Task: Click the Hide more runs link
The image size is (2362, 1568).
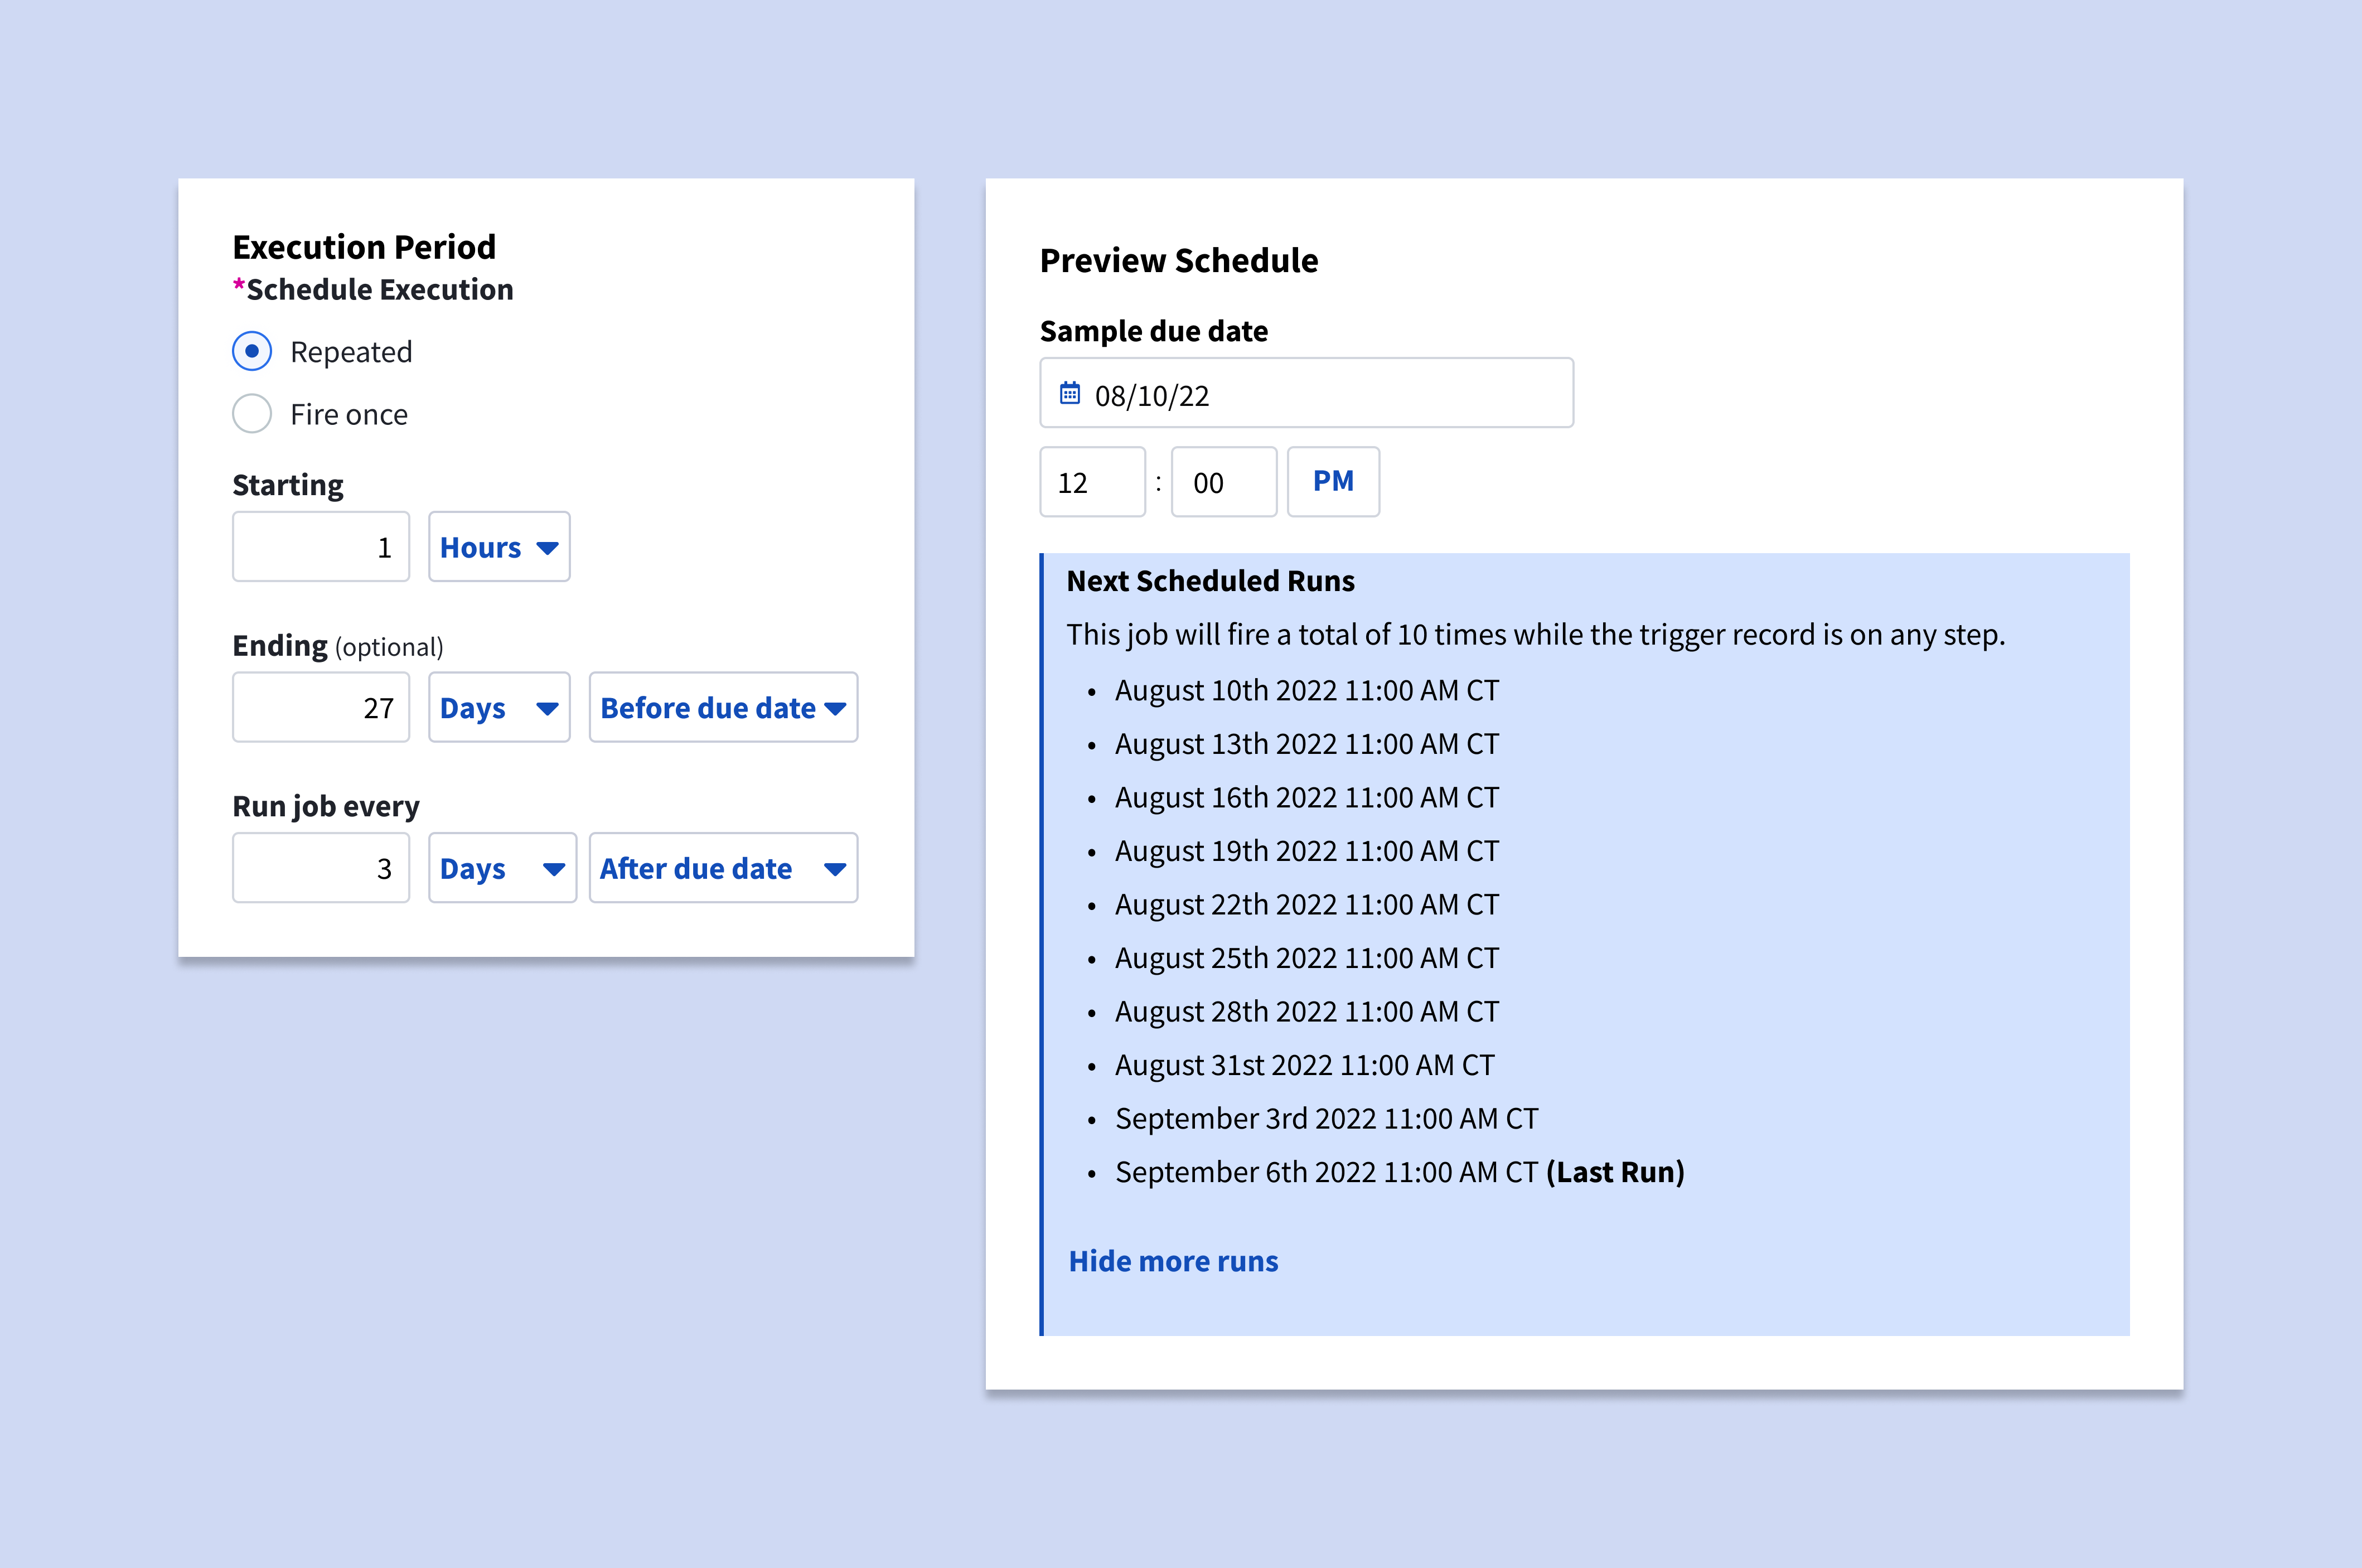Action: 1173,1261
